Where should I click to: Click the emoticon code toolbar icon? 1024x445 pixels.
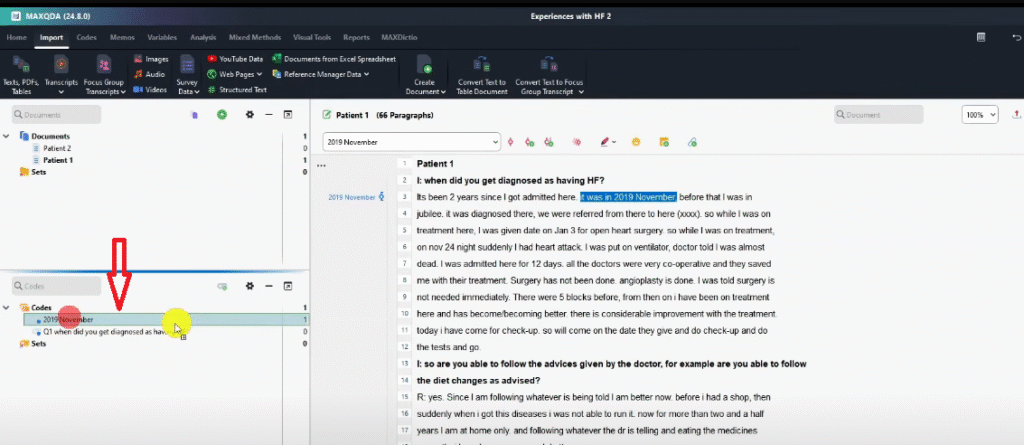pos(635,142)
